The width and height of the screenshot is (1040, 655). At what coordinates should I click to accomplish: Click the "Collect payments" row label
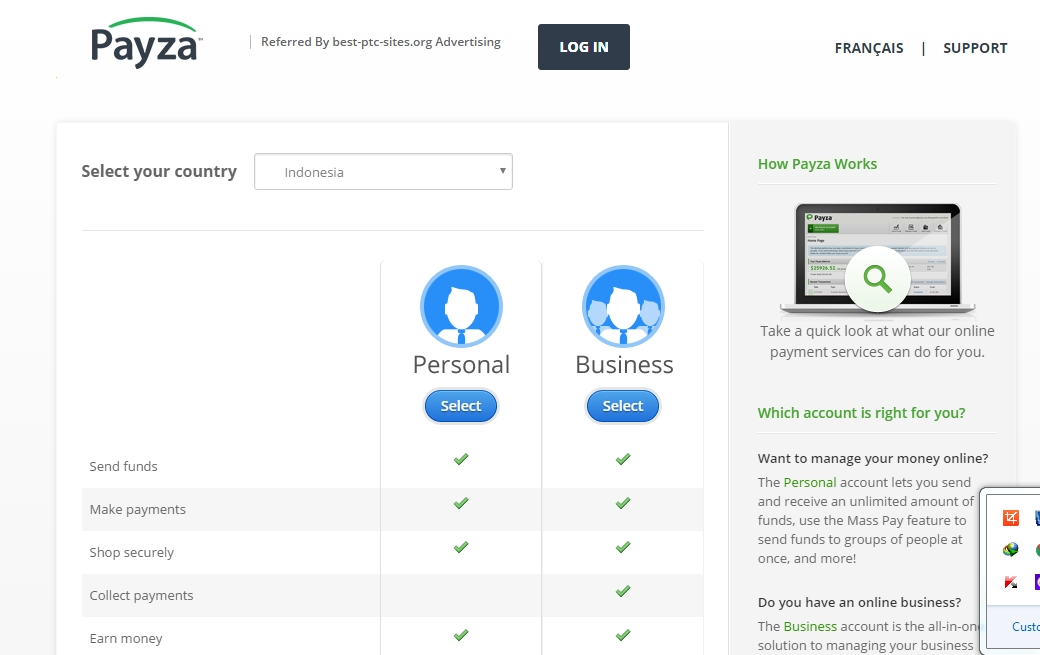tap(141, 596)
